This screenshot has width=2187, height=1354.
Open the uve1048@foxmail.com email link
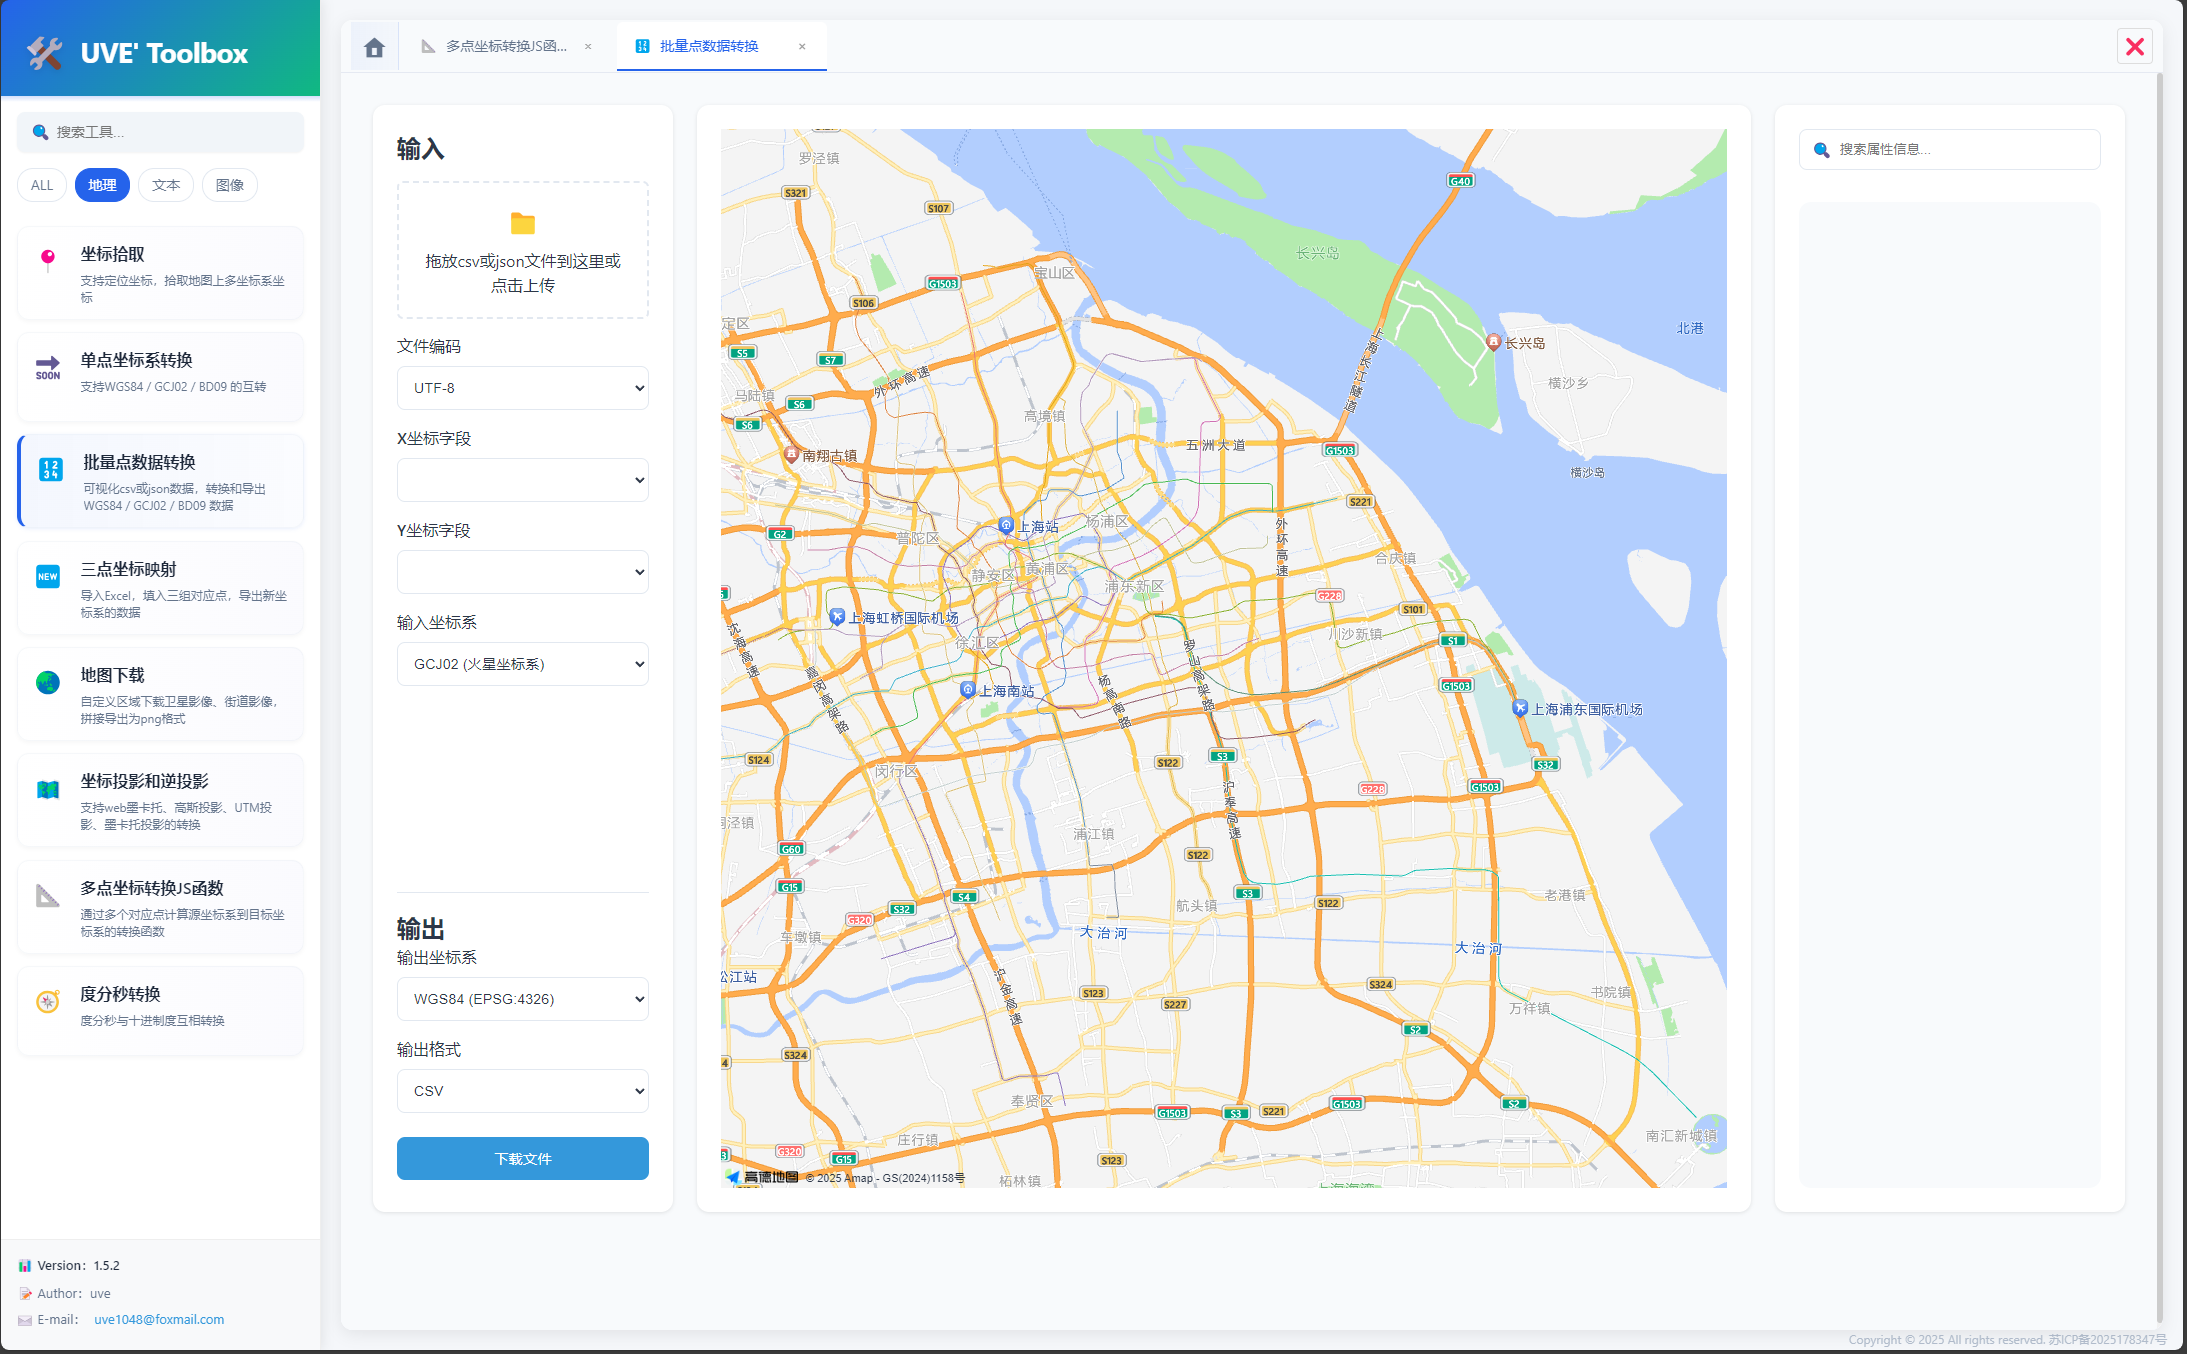[x=159, y=1320]
